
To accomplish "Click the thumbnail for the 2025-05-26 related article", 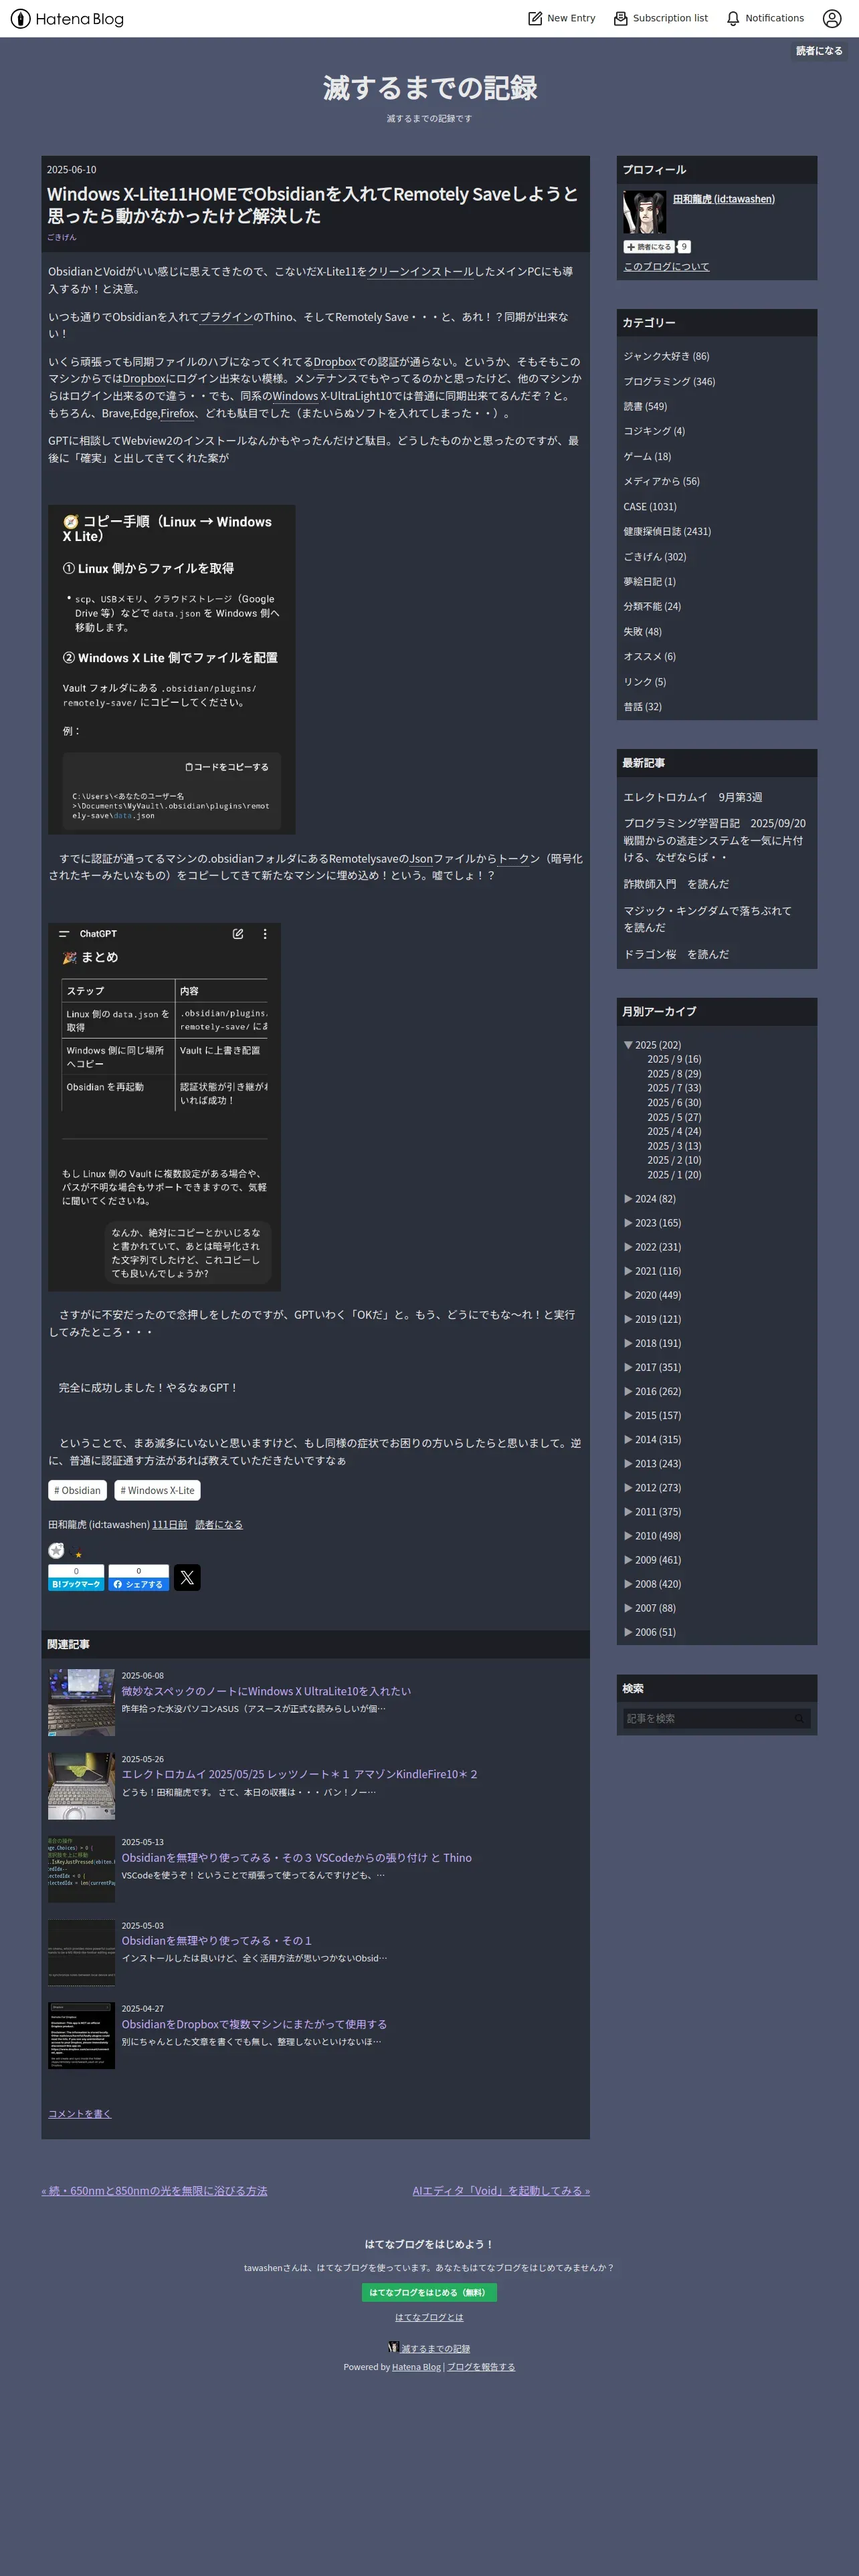I will tap(81, 1785).
